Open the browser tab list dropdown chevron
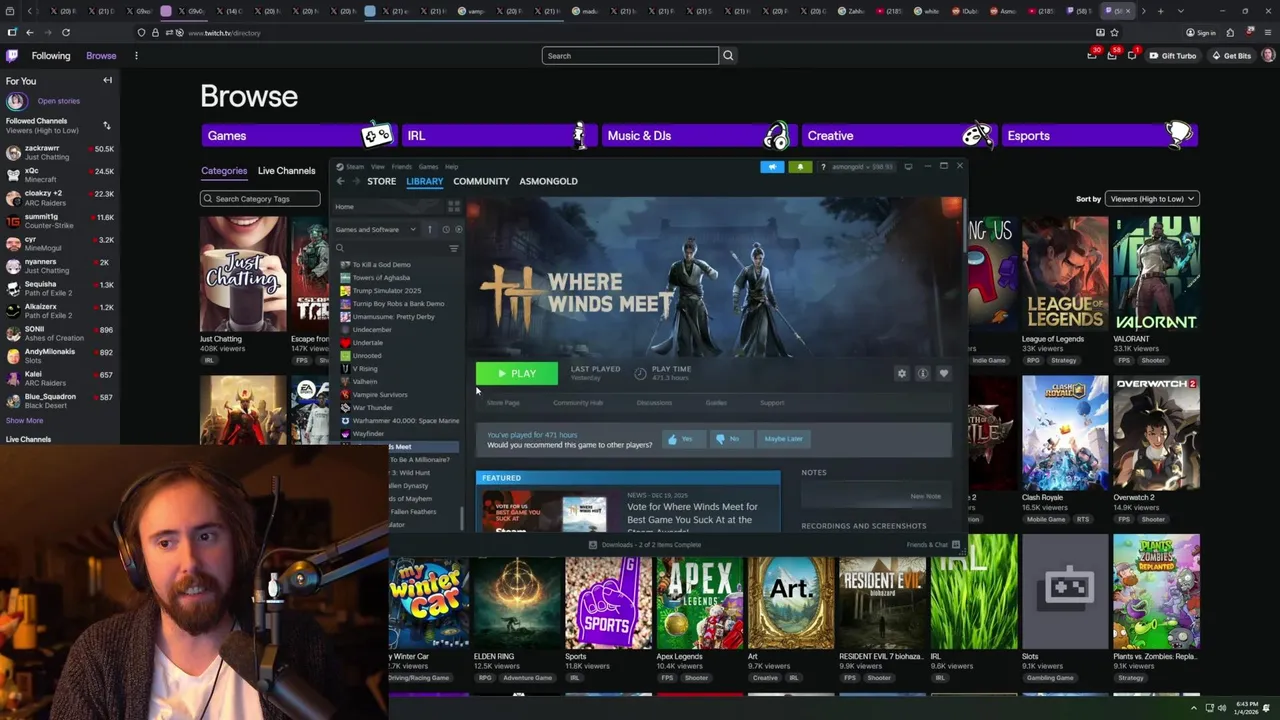Viewport: 1280px width, 720px height. tap(1180, 11)
